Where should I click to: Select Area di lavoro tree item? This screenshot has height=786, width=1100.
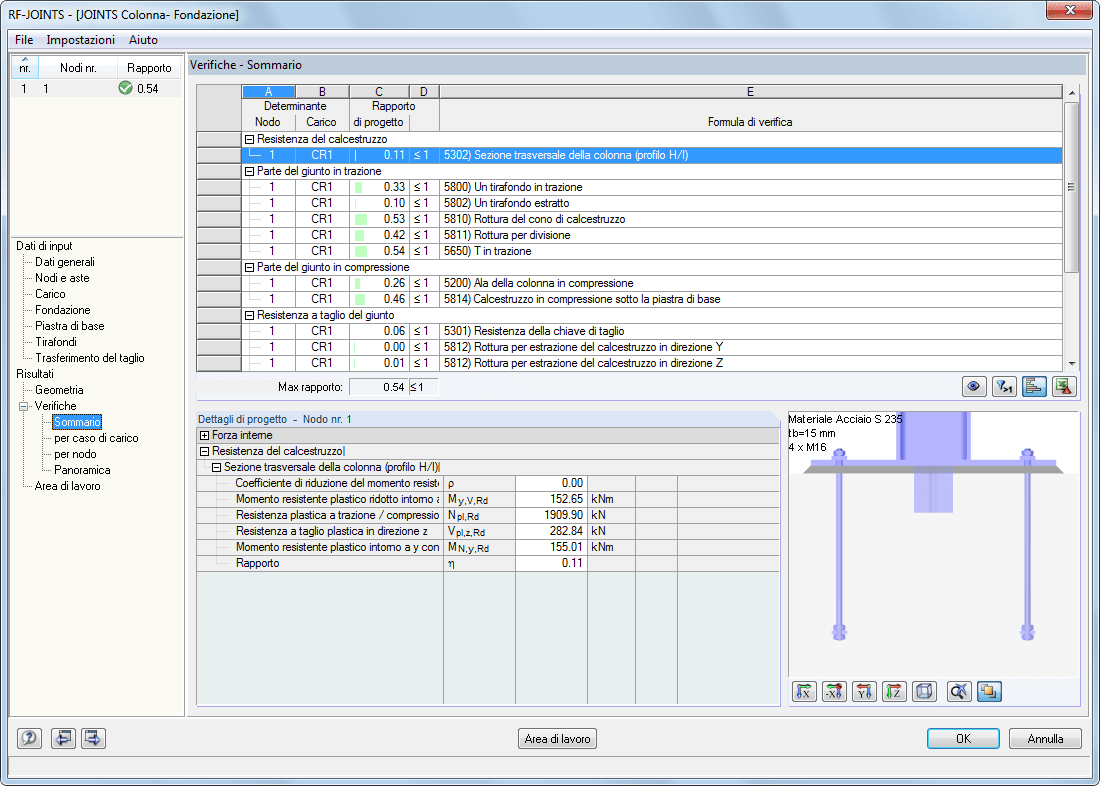67,486
